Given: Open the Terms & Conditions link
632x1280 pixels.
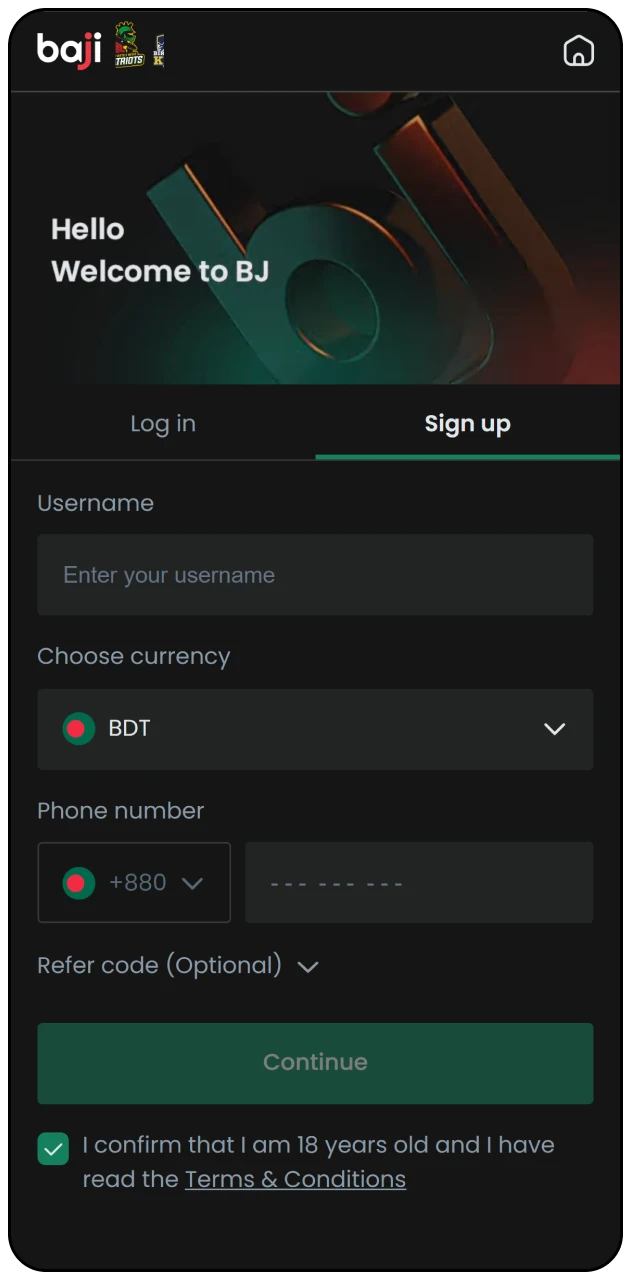Looking at the screenshot, I should click(x=295, y=1179).
